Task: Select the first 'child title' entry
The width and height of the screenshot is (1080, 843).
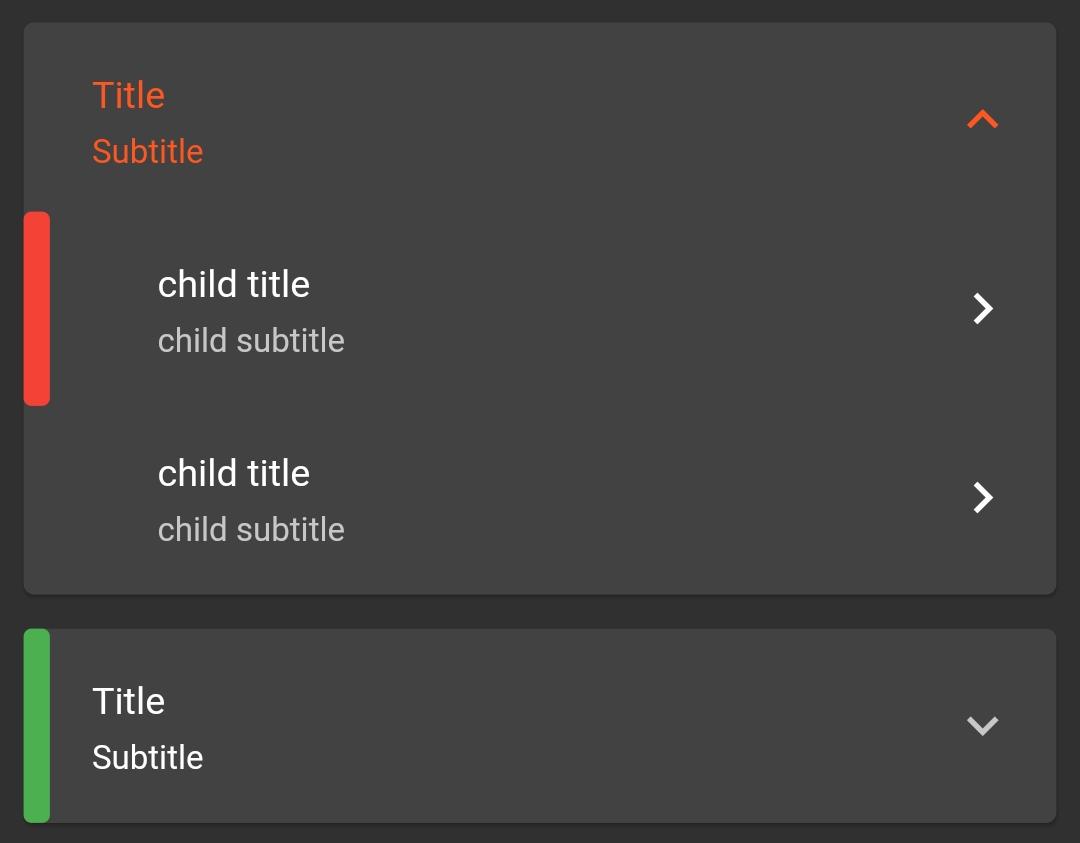Action: point(233,284)
